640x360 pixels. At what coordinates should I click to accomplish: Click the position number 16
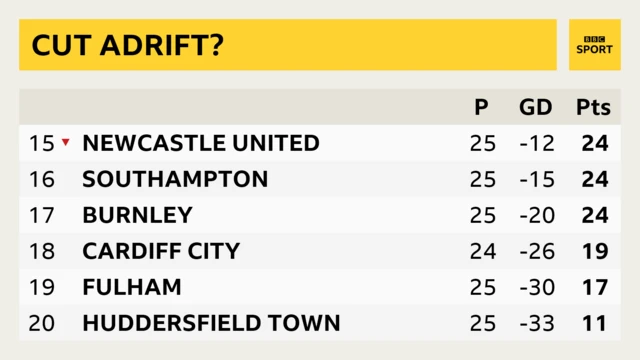[42, 179]
